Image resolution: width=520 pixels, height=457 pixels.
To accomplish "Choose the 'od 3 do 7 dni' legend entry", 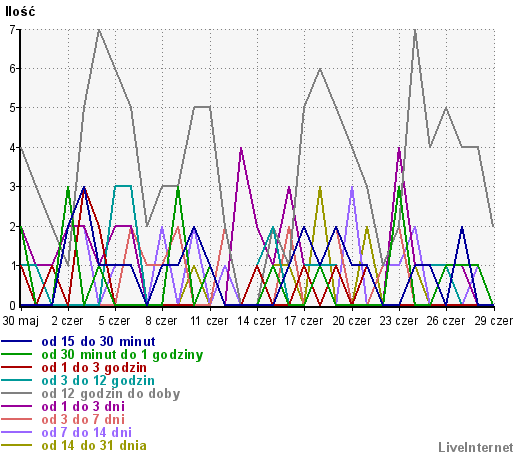I will click(x=83, y=420).
